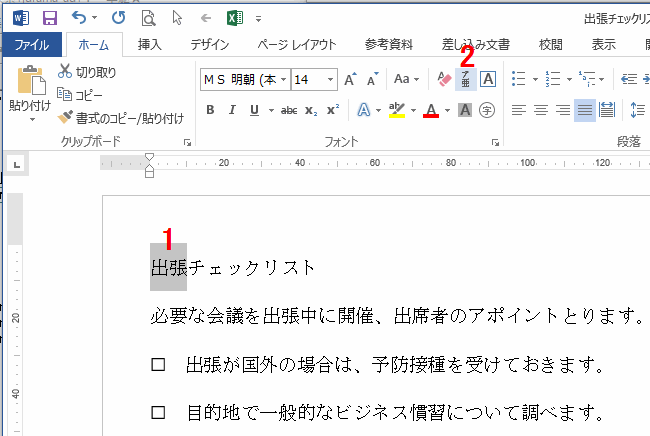The width and height of the screenshot is (650, 436).
Task: Switch to the 挿入 tab
Action: 149,45
